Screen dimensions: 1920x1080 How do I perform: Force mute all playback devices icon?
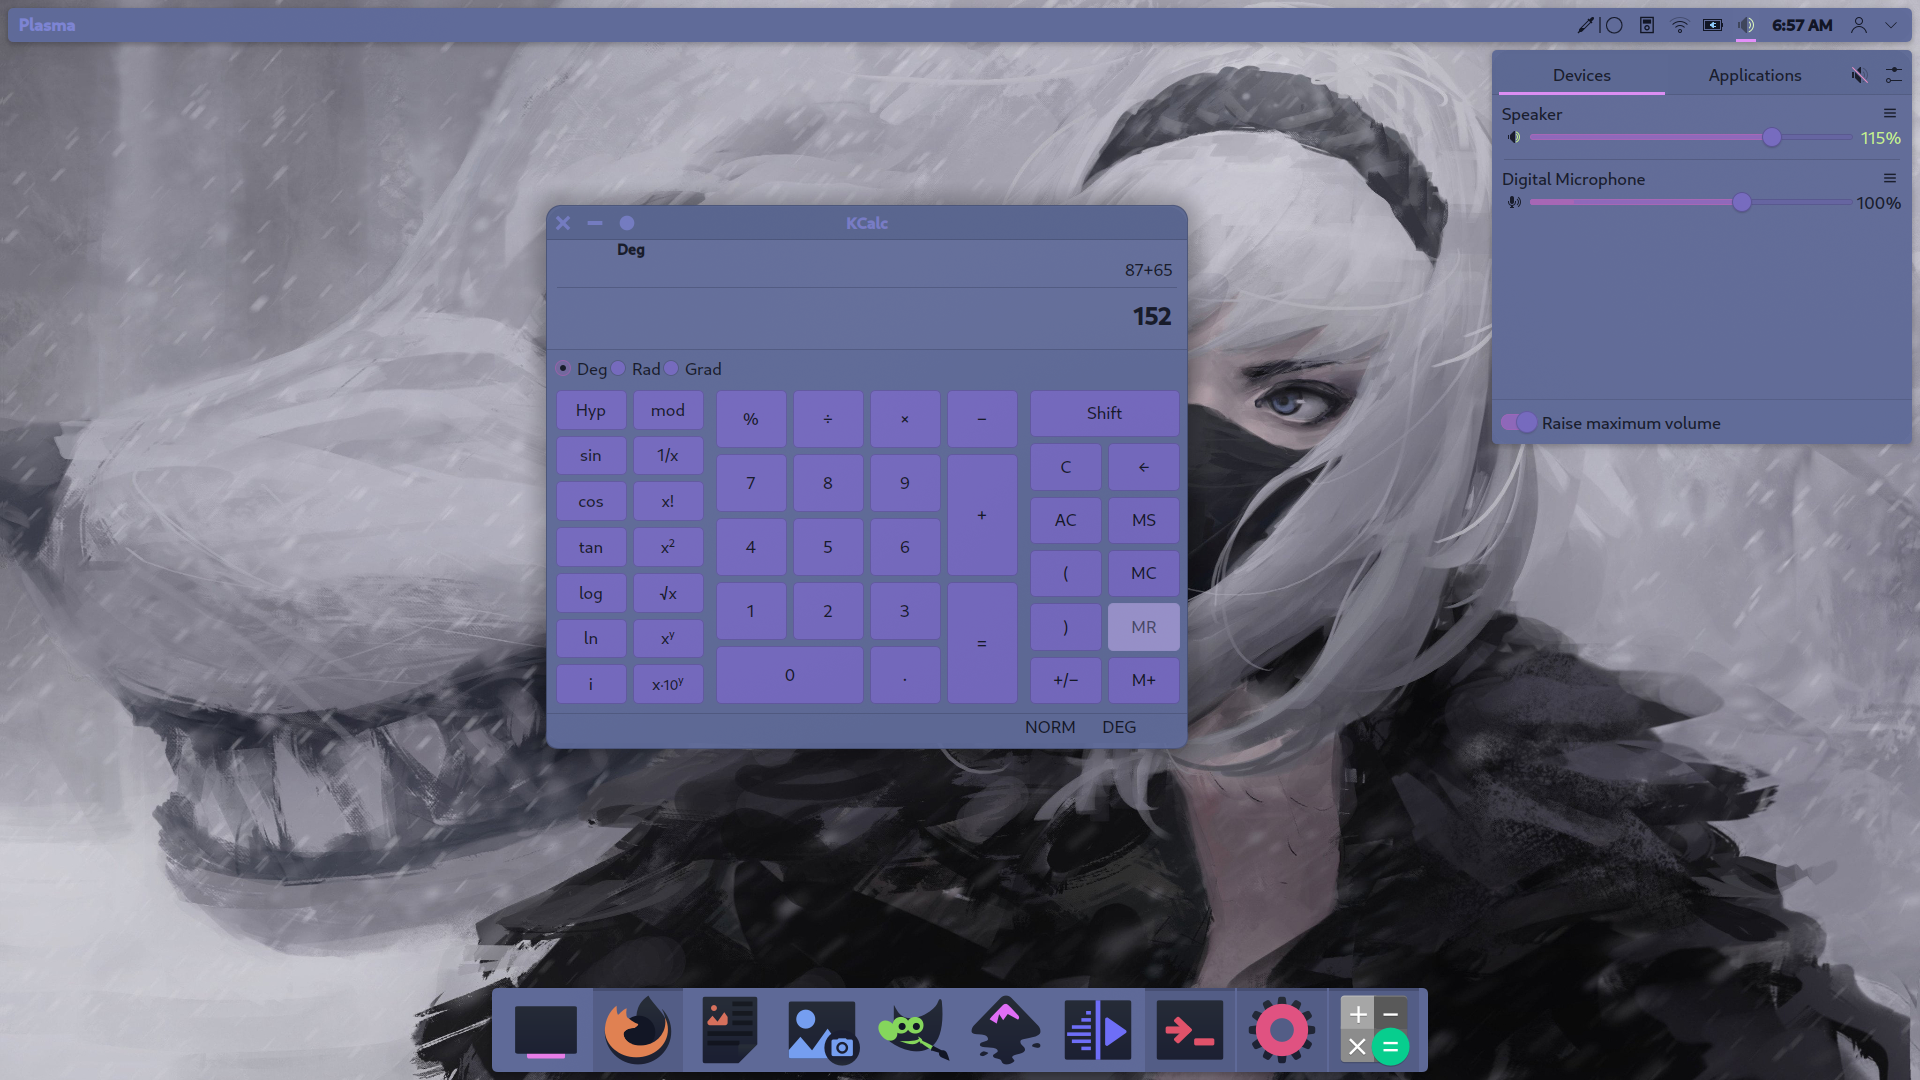click(x=1859, y=75)
